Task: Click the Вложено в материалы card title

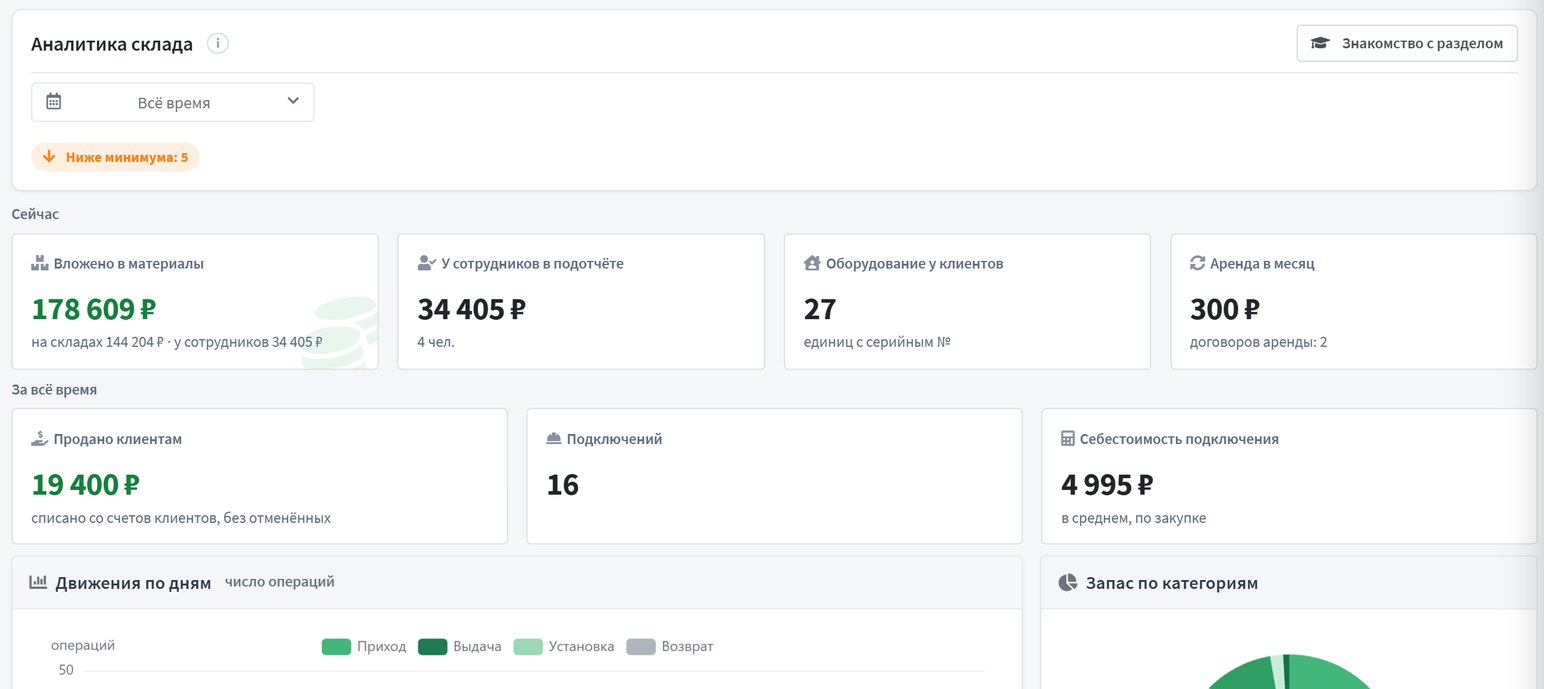Action: click(x=129, y=264)
